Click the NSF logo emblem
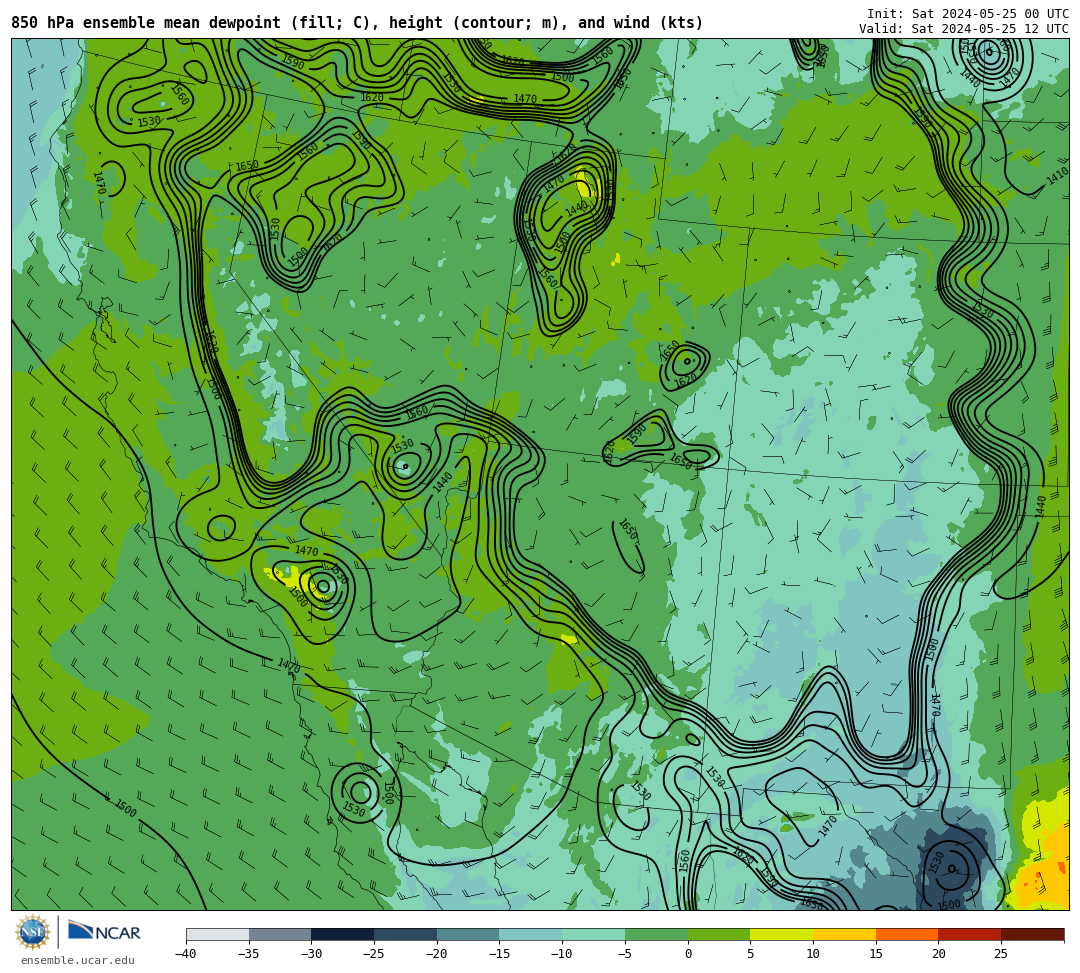Viewport: 1080px width, 973px height. pyautogui.click(x=33, y=932)
